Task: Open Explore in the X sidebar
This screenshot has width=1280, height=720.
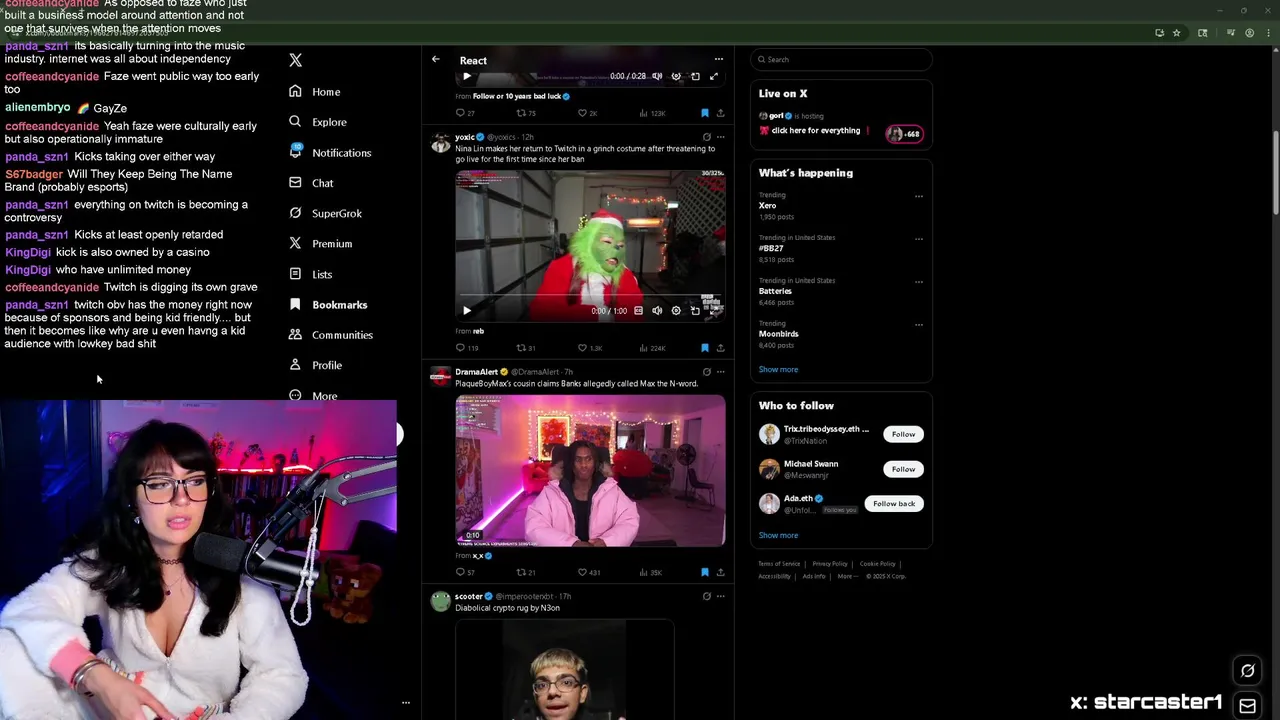Action: click(318, 122)
